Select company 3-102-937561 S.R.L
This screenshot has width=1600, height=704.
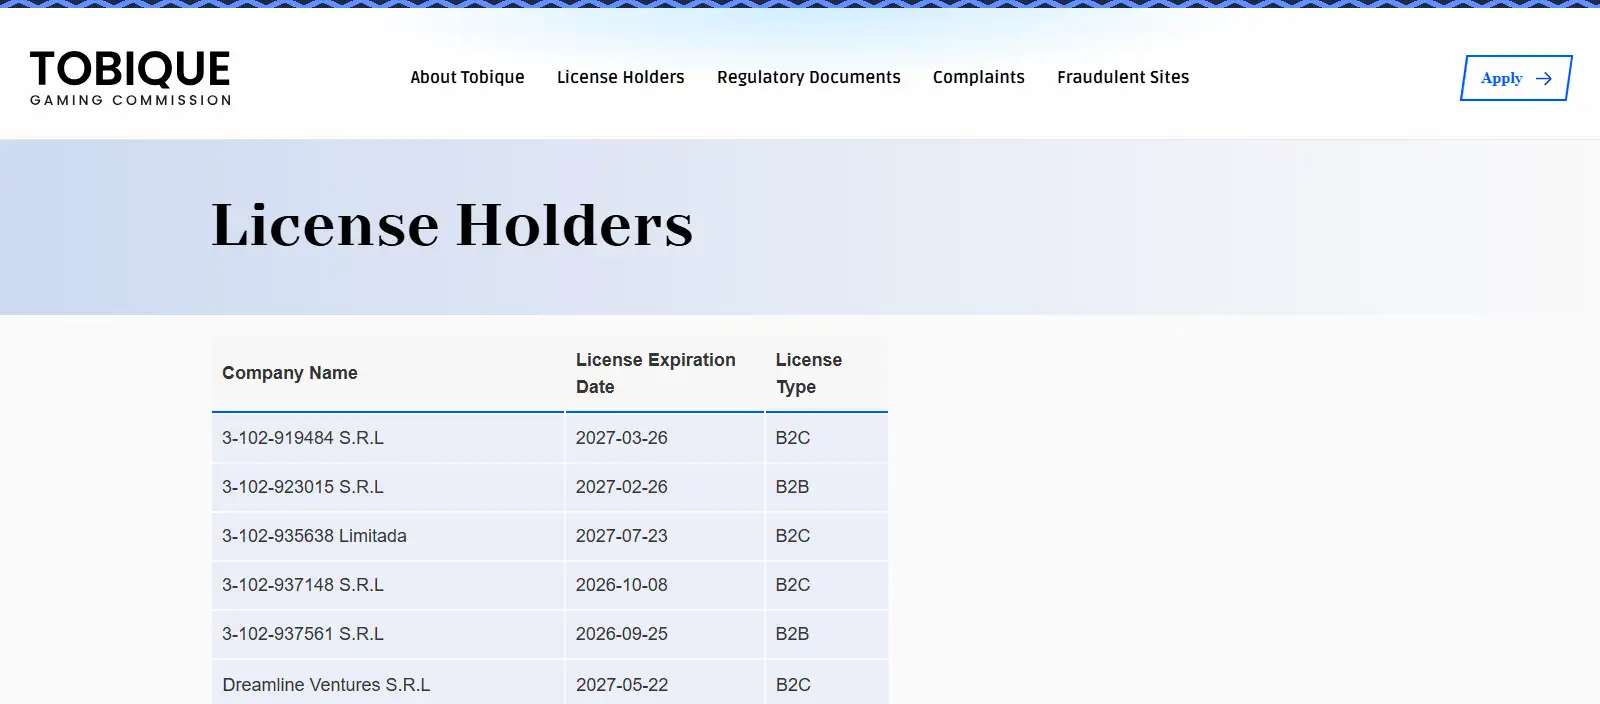click(x=303, y=634)
